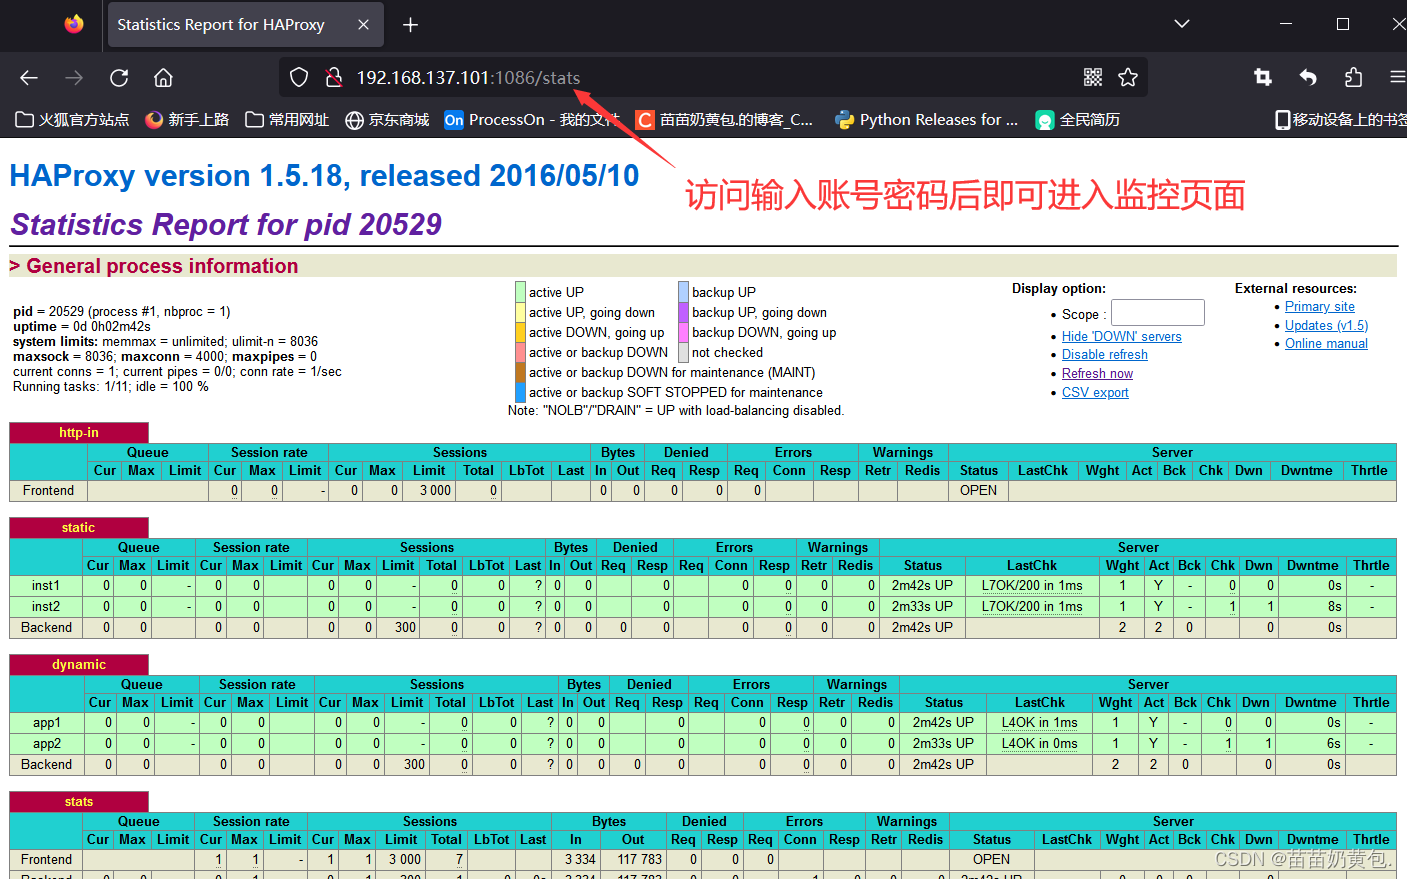Click the app2 server row name

pyautogui.click(x=47, y=744)
